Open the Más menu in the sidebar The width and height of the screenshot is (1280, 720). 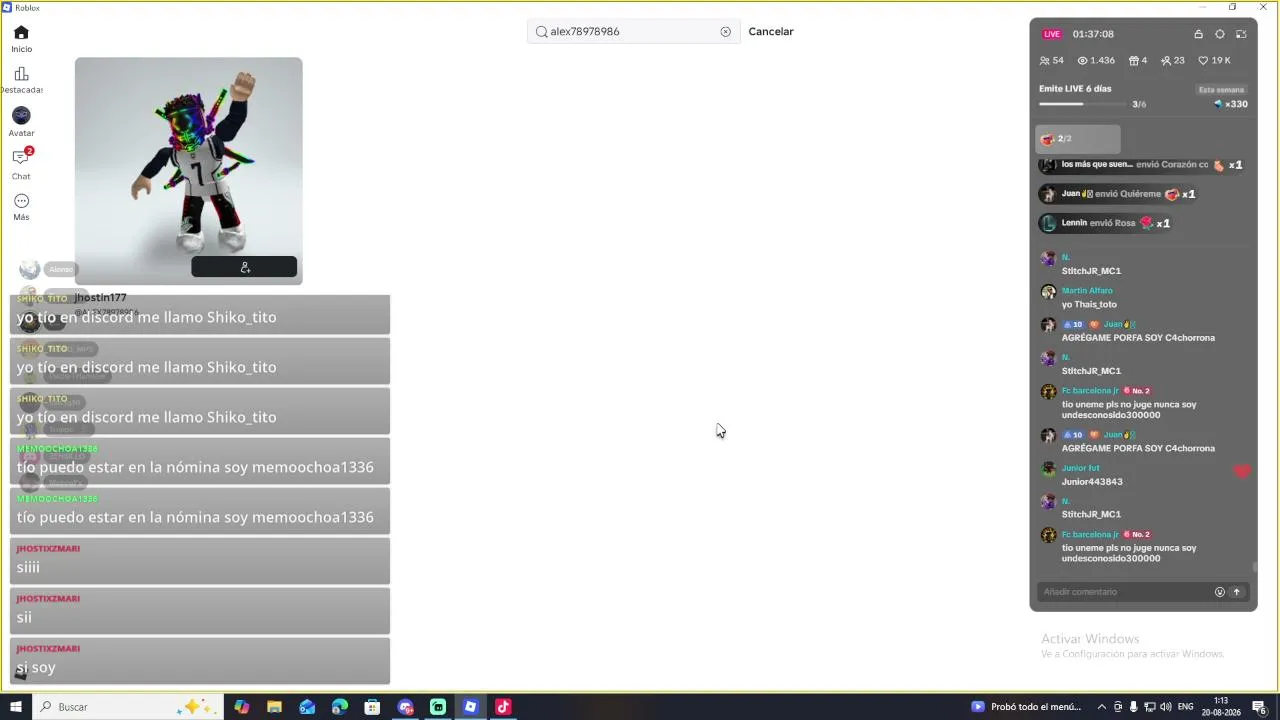coord(21,207)
